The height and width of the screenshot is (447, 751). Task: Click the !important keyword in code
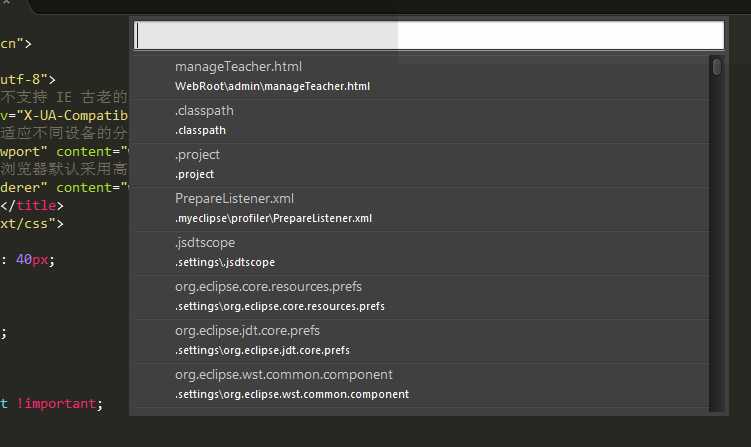(57, 403)
